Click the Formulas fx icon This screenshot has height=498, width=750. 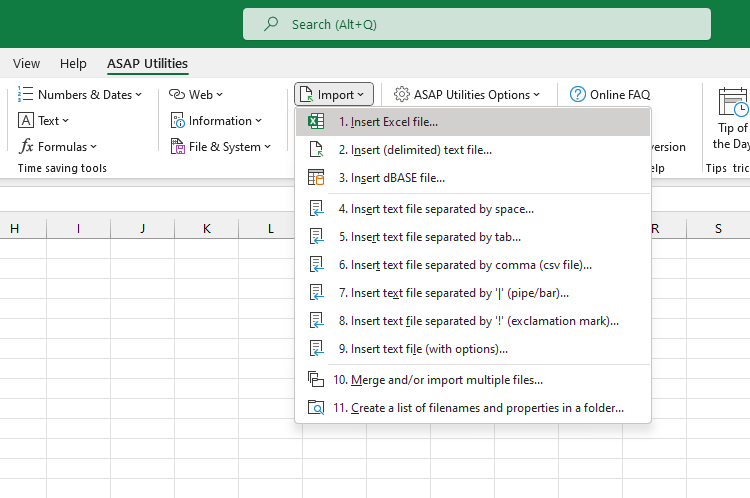[26, 146]
